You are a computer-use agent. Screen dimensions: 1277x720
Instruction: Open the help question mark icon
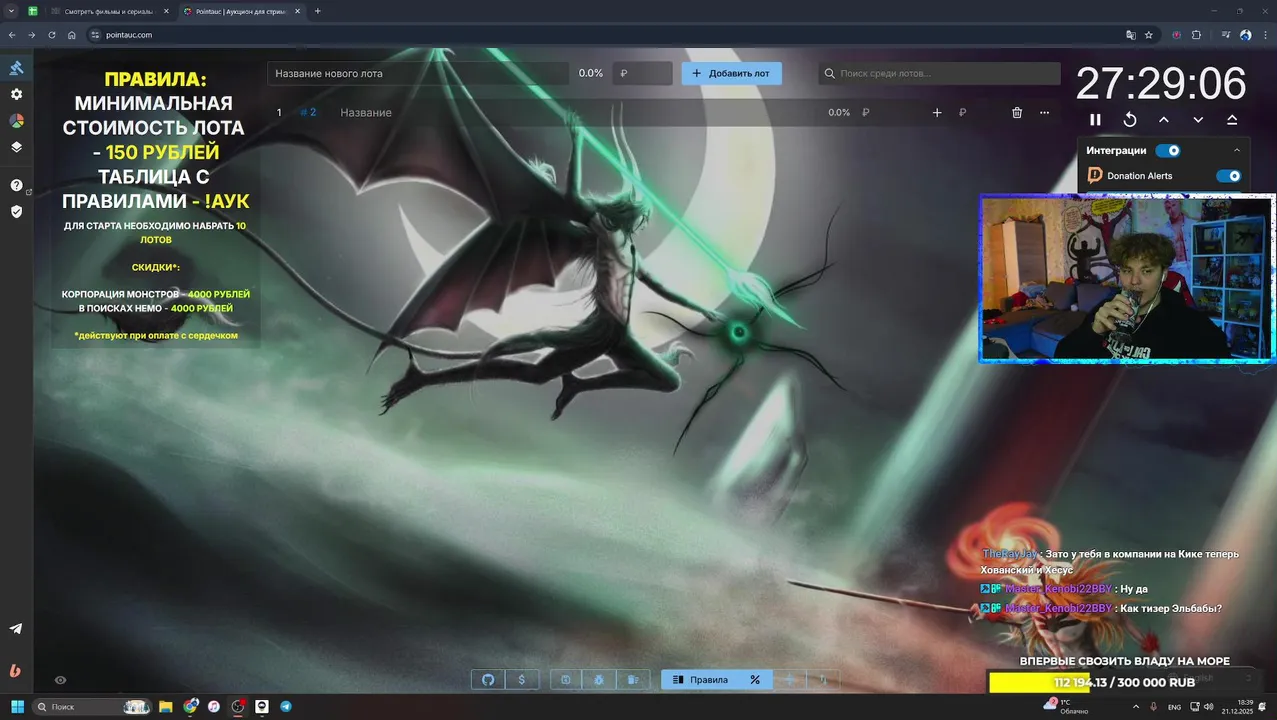(x=16, y=185)
